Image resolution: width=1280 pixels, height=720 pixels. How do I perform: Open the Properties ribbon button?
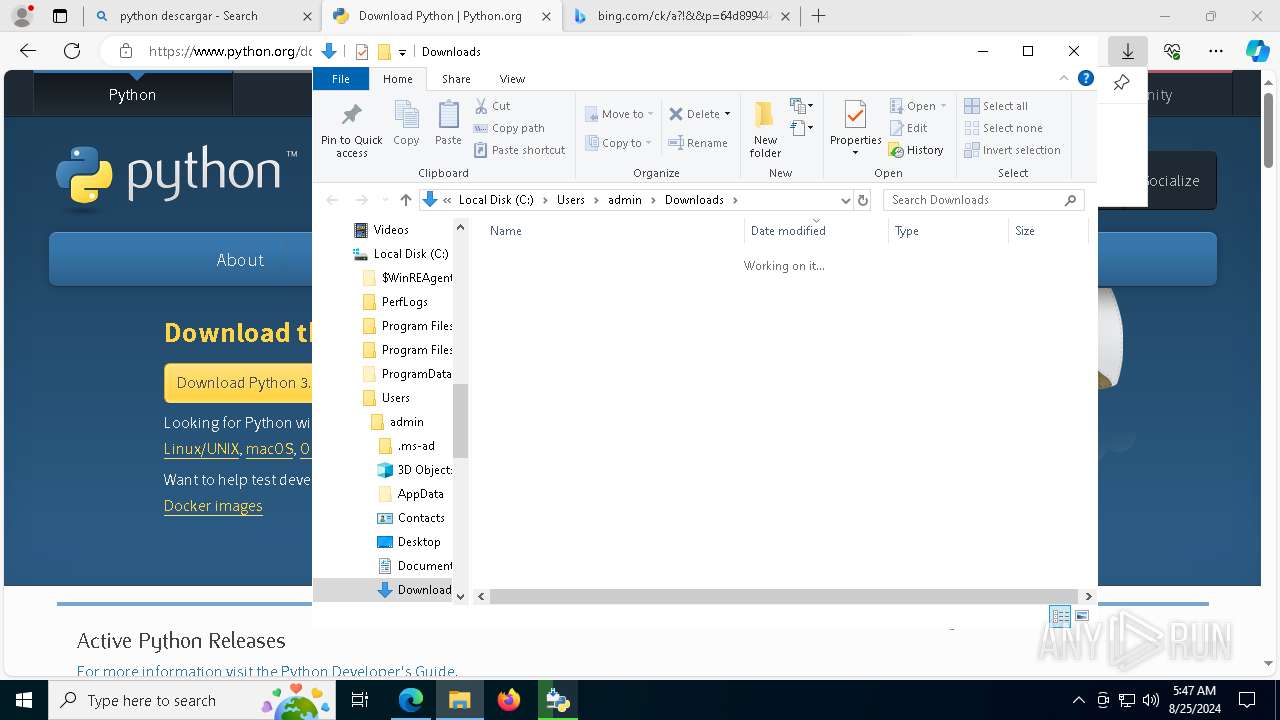855,129
